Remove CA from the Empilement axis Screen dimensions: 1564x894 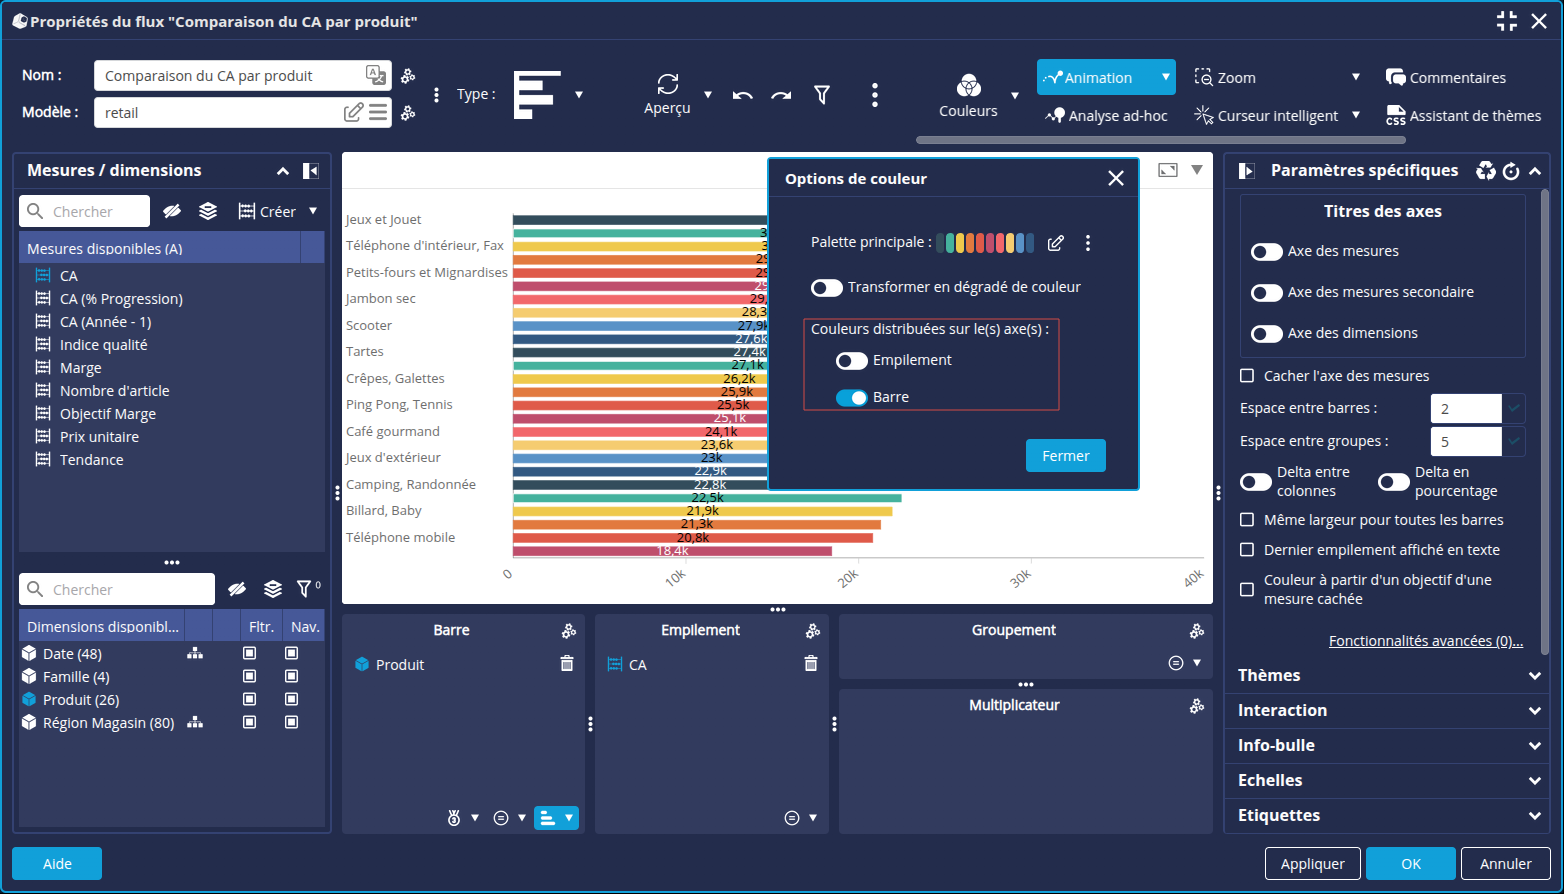coord(811,664)
